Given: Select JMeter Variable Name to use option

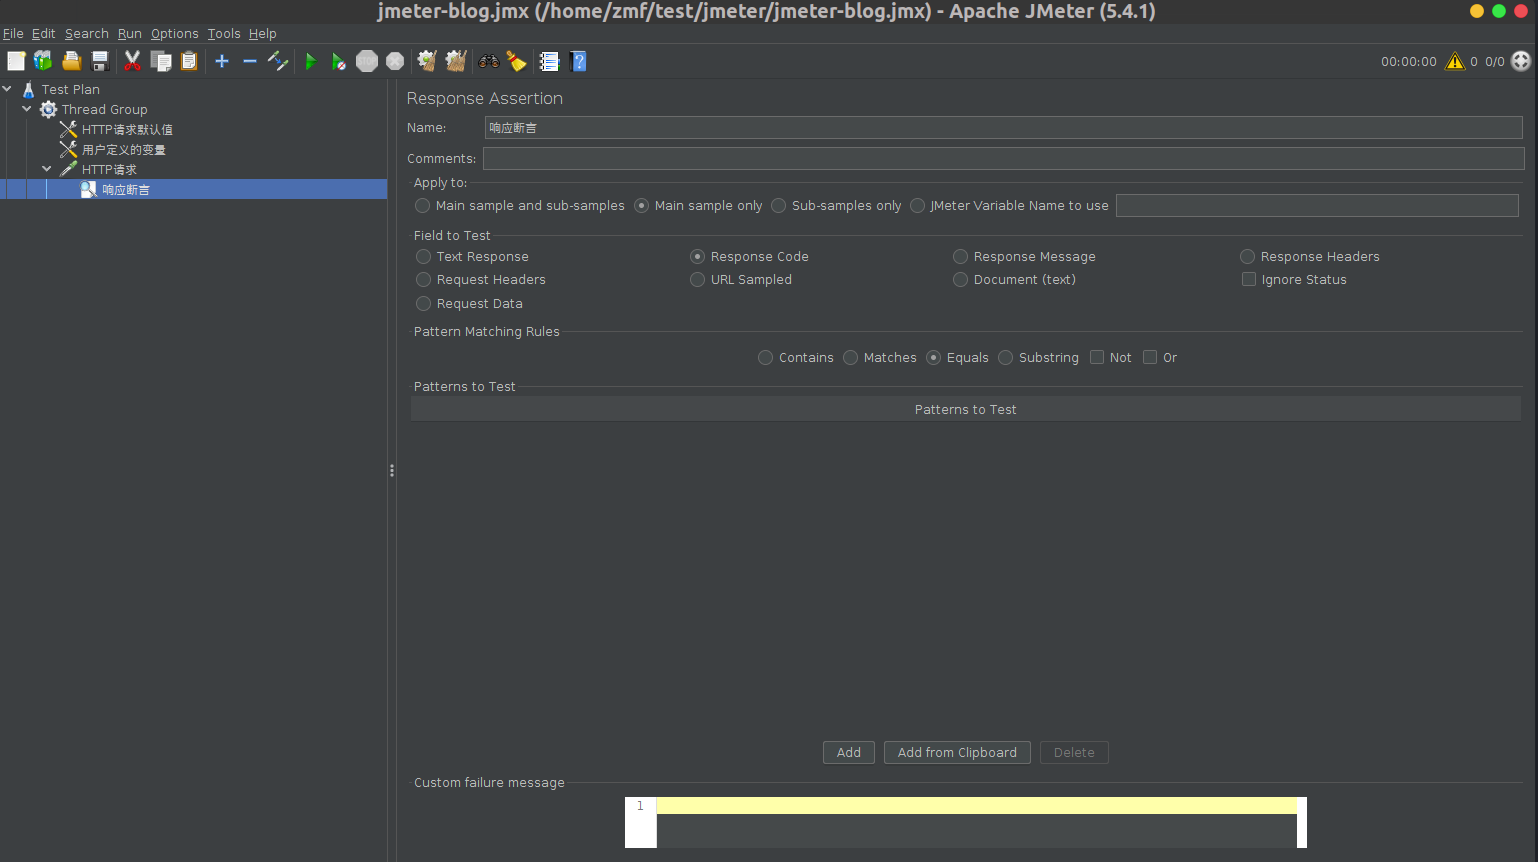Looking at the screenshot, I should tap(1010, 205).
